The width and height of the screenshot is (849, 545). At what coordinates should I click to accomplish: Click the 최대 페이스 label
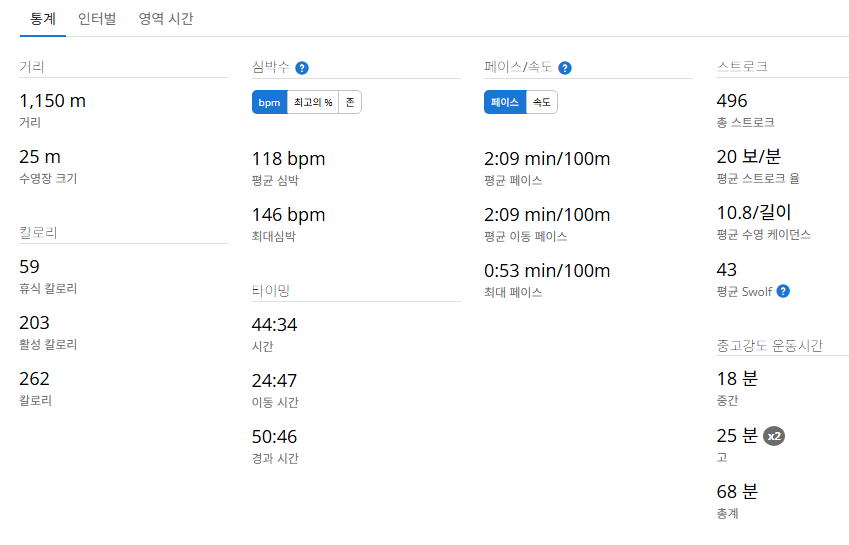[513, 293]
